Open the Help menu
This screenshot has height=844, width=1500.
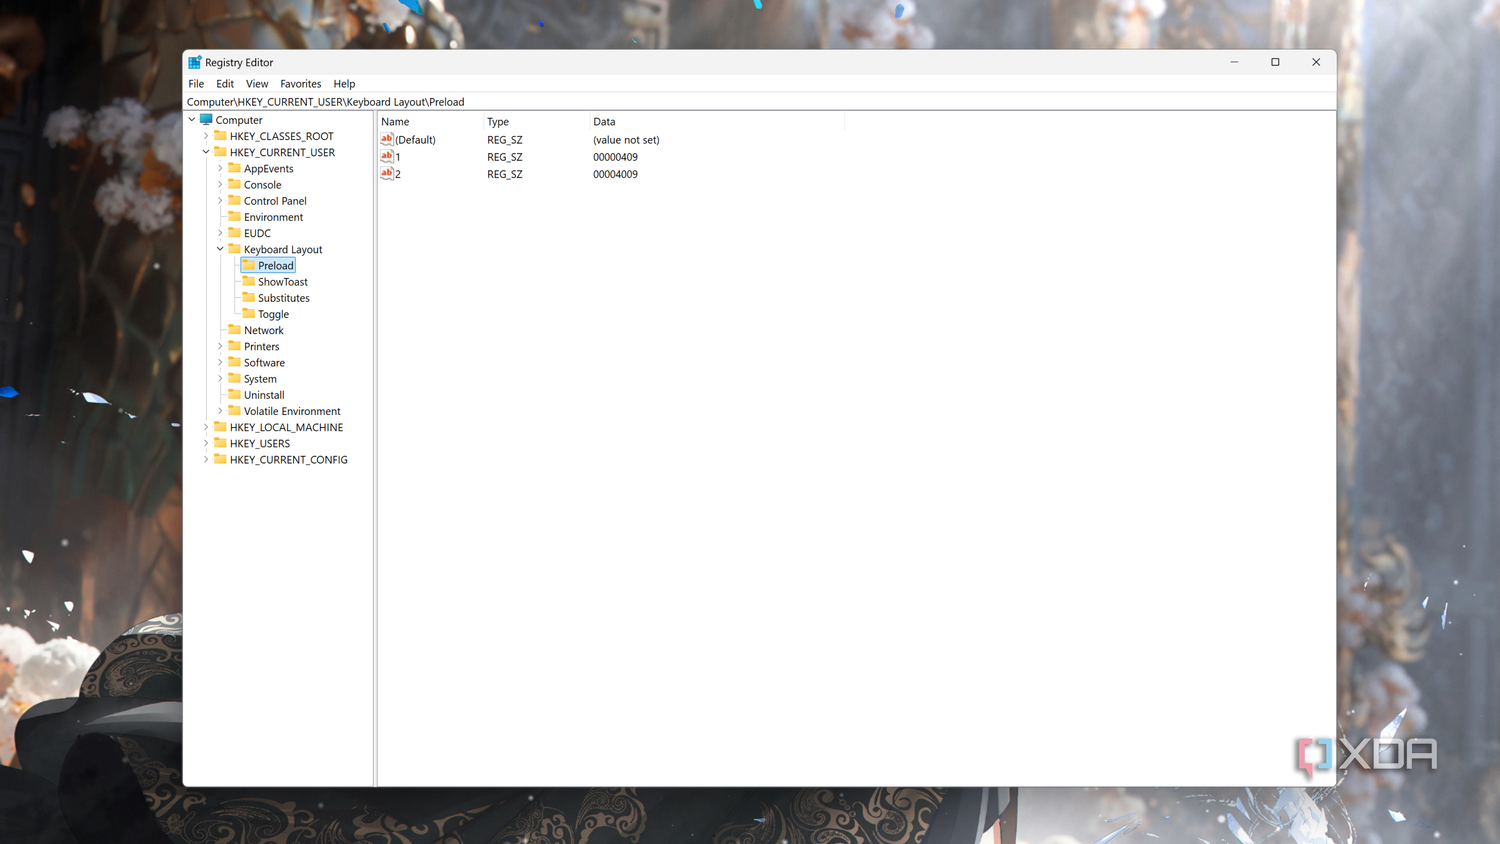[x=344, y=84]
